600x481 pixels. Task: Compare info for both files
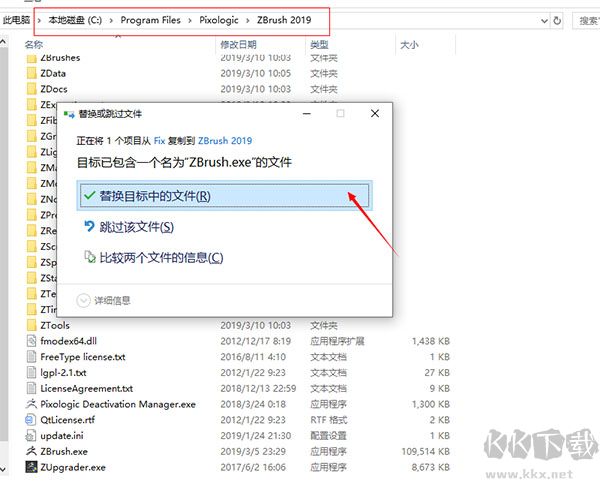coord(153,258)
